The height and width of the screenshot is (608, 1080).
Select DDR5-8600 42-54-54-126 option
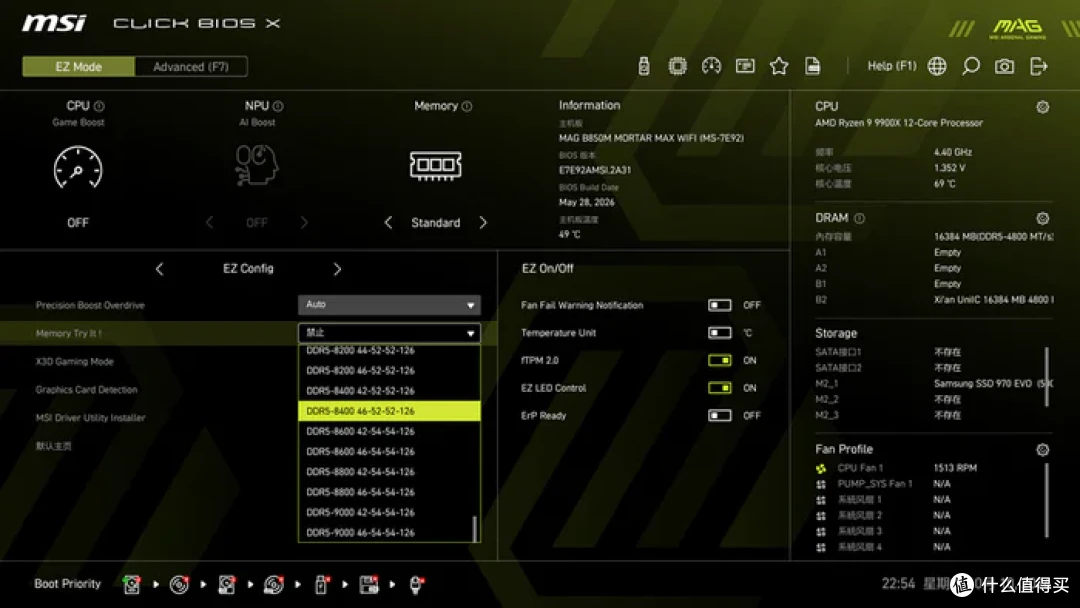click(389, 431)
